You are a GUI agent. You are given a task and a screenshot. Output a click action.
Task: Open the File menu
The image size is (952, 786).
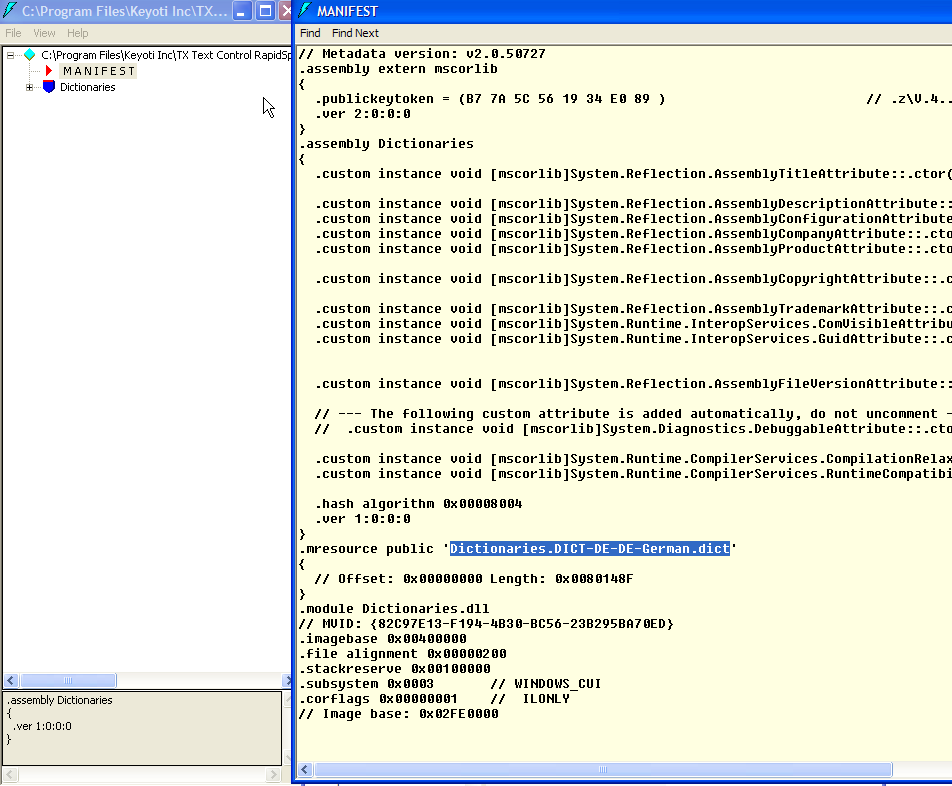(x=13, y=32)
